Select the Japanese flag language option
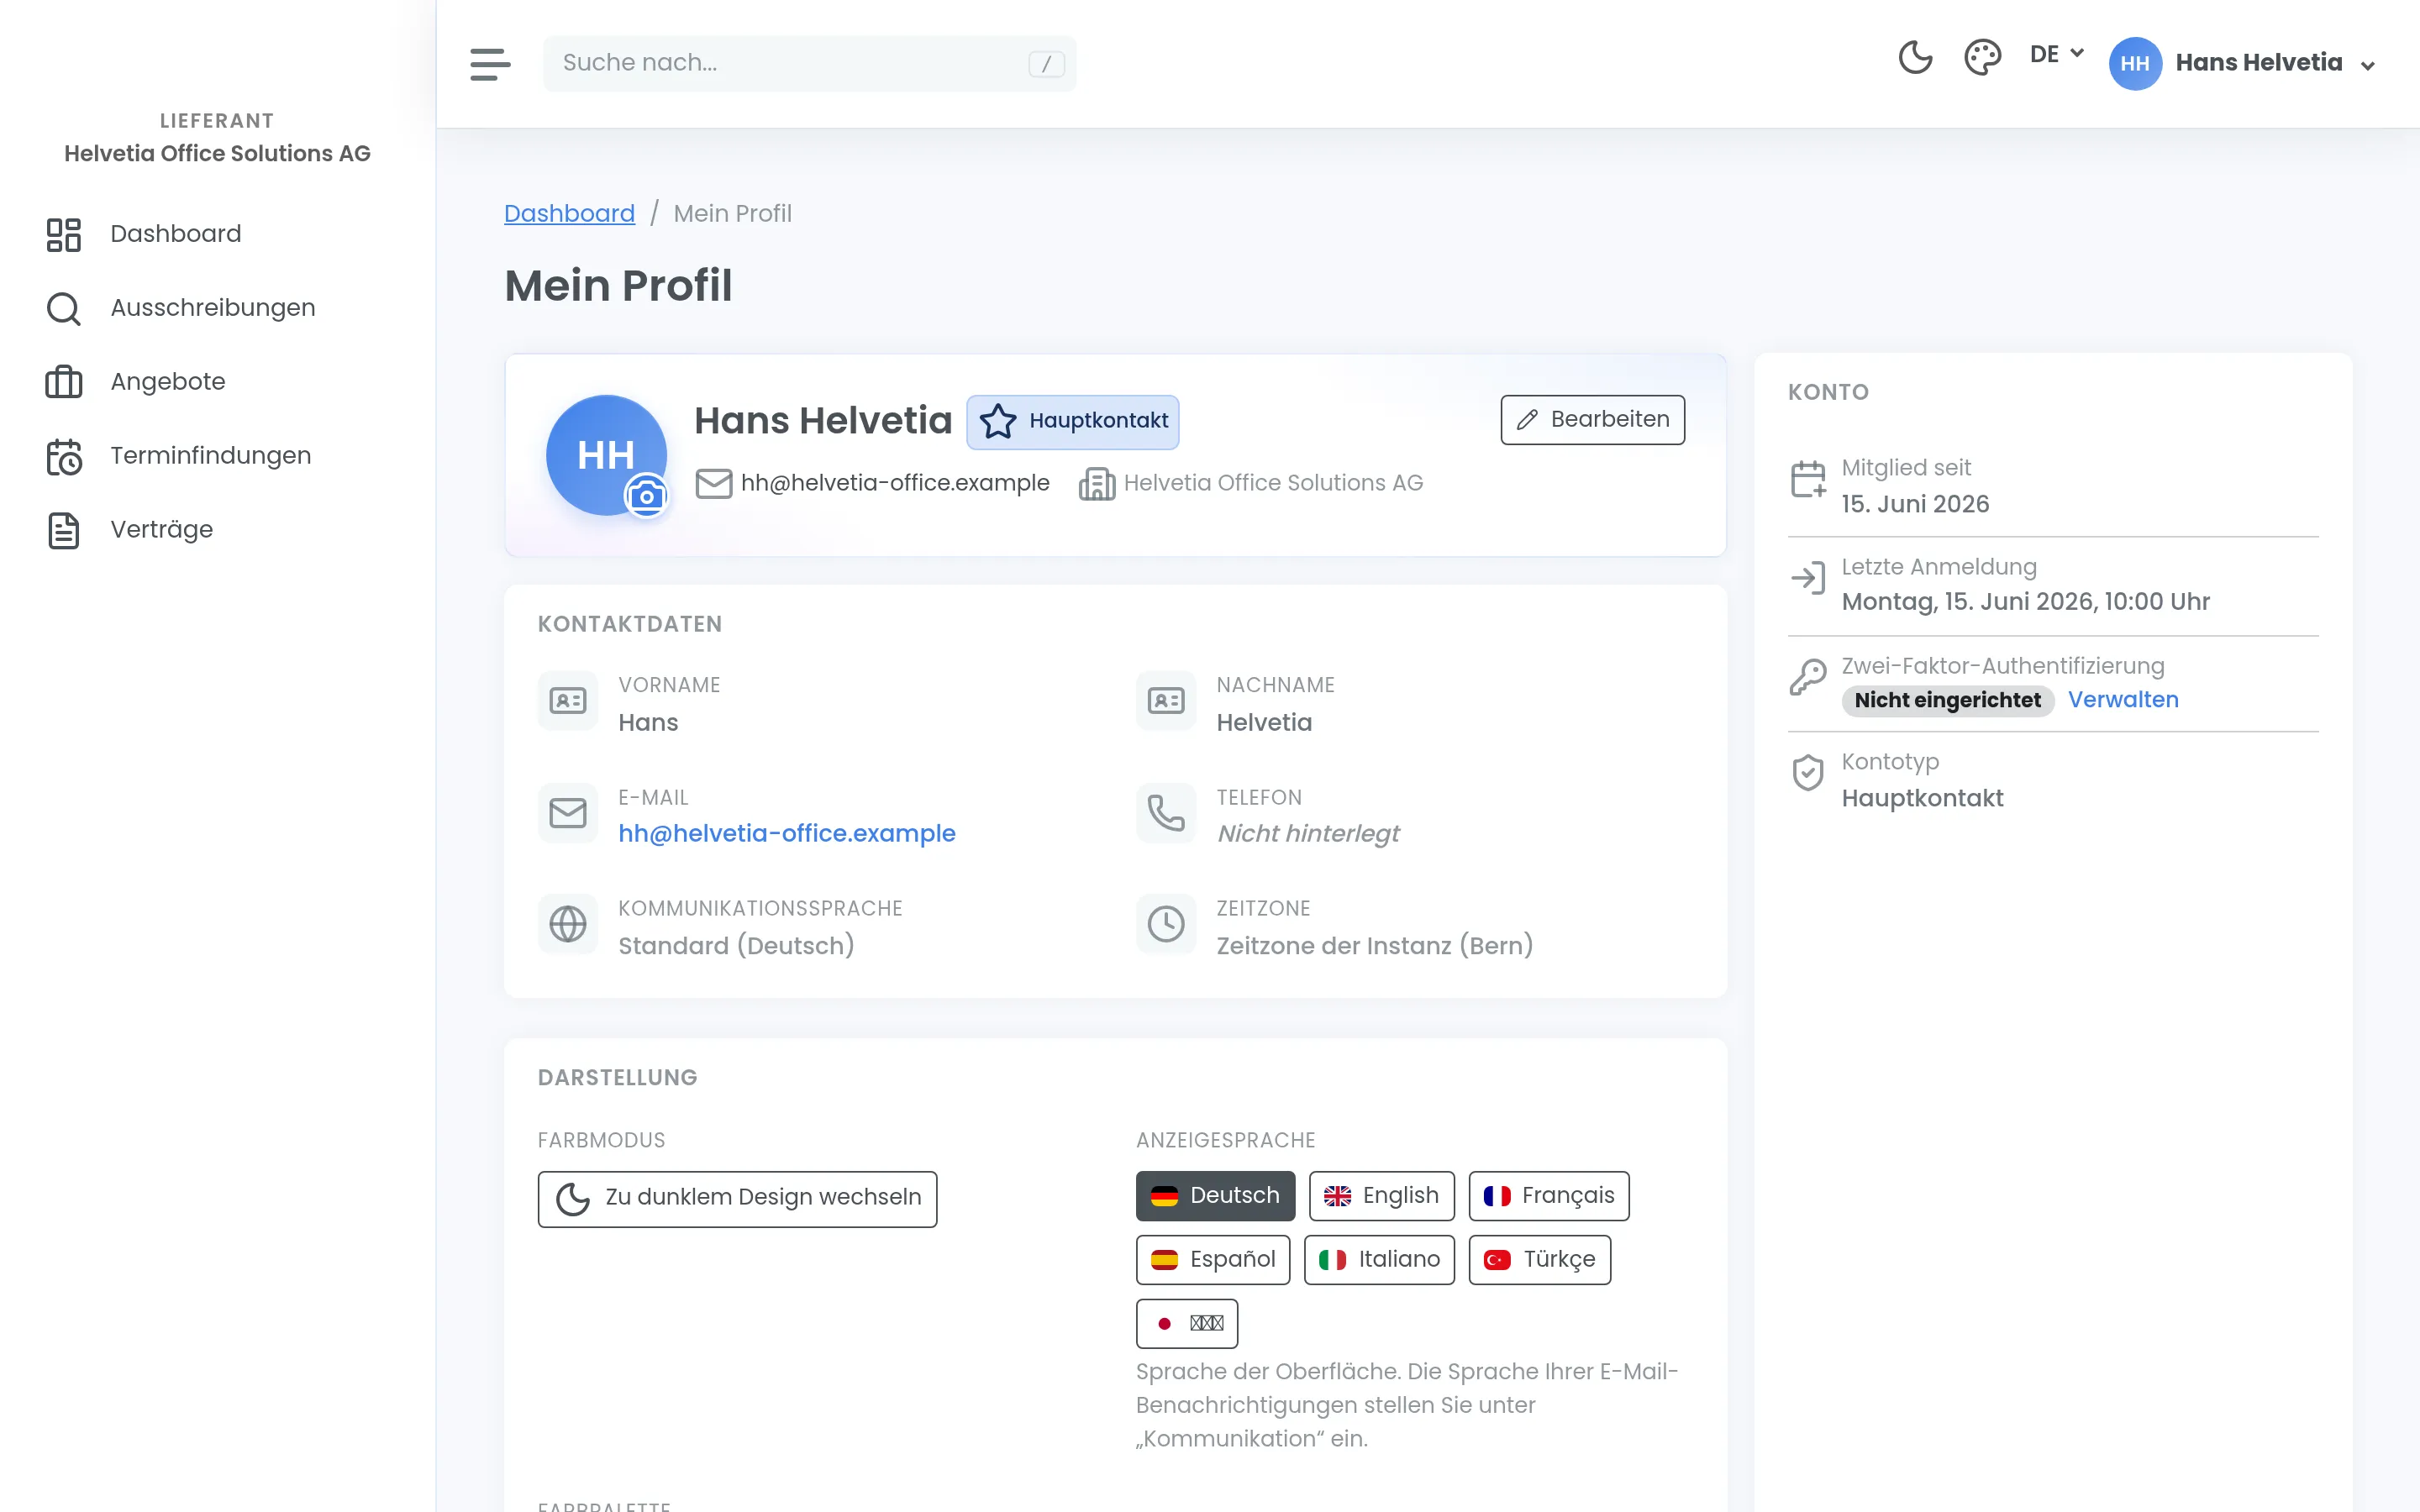 tap(1186, 1324)
